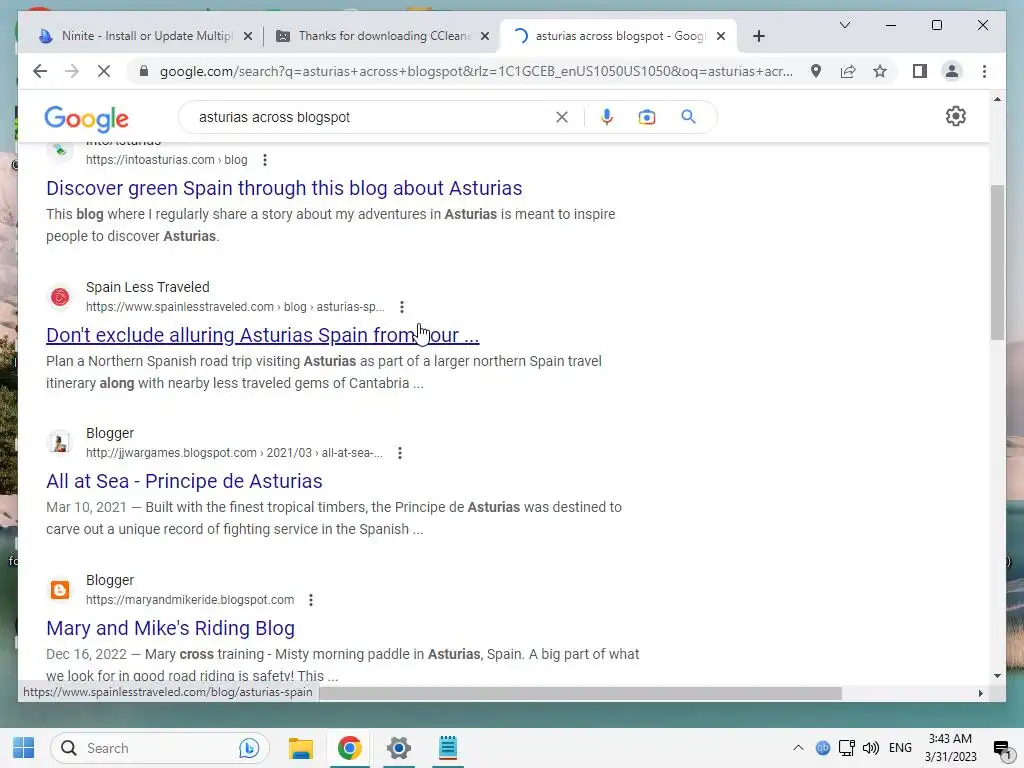Image resolution: width=1024 pixels, height=768 pixels.
Task: Open Don't exclude alluring Asturias Spain link
Action: 263,335
